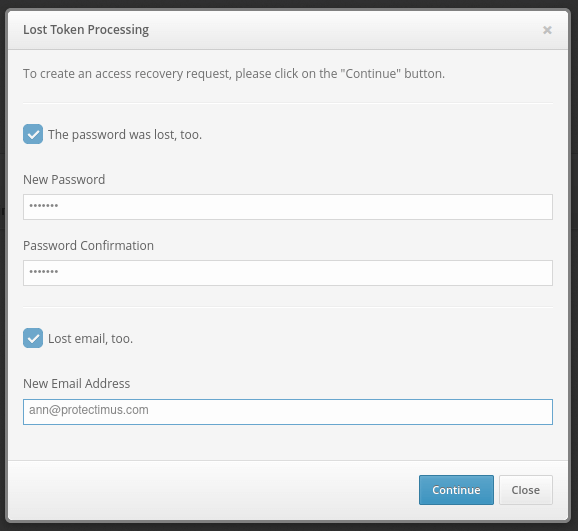Click the "New Password" field label
Screen dimensions: 578x531
[64, 180]
